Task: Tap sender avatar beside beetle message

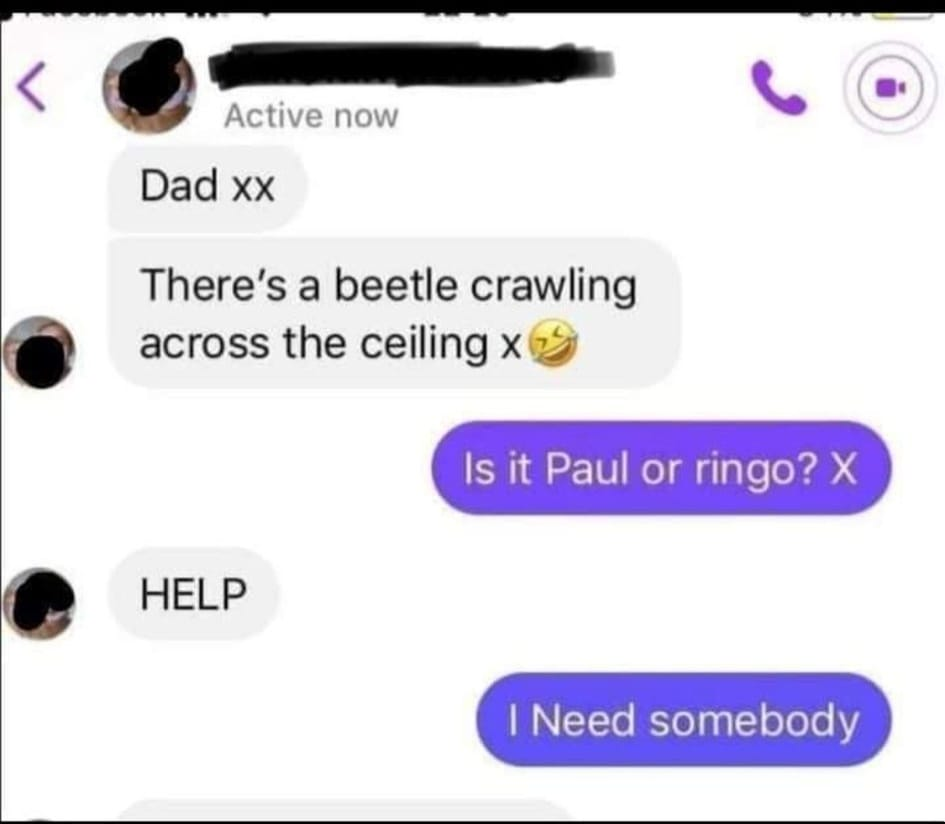Action: [x=39, y=352]
